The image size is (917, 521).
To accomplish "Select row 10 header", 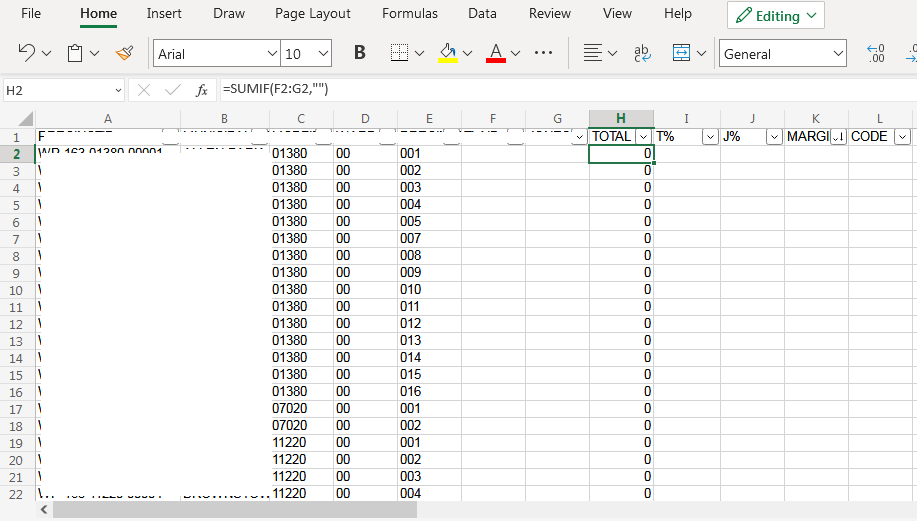I will [x=16, y=291].
